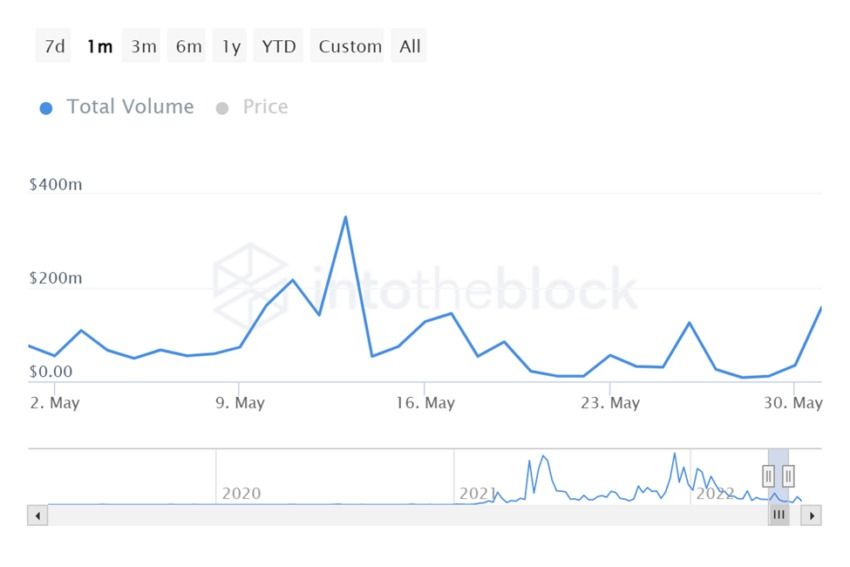Viewport: 850px width, 567px height.
Task: Select the 3m time range
Action: point(143,46)
